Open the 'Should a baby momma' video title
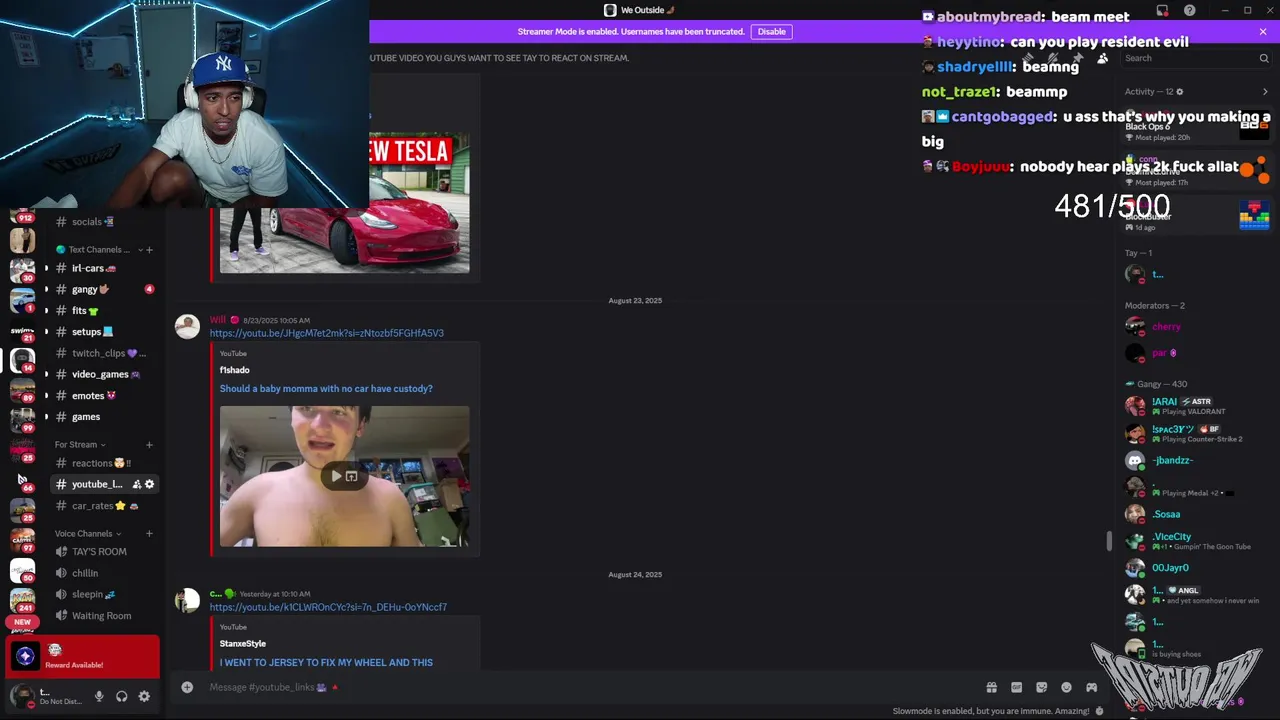Screen dimensions: 1280x720 tap(326, 389)
